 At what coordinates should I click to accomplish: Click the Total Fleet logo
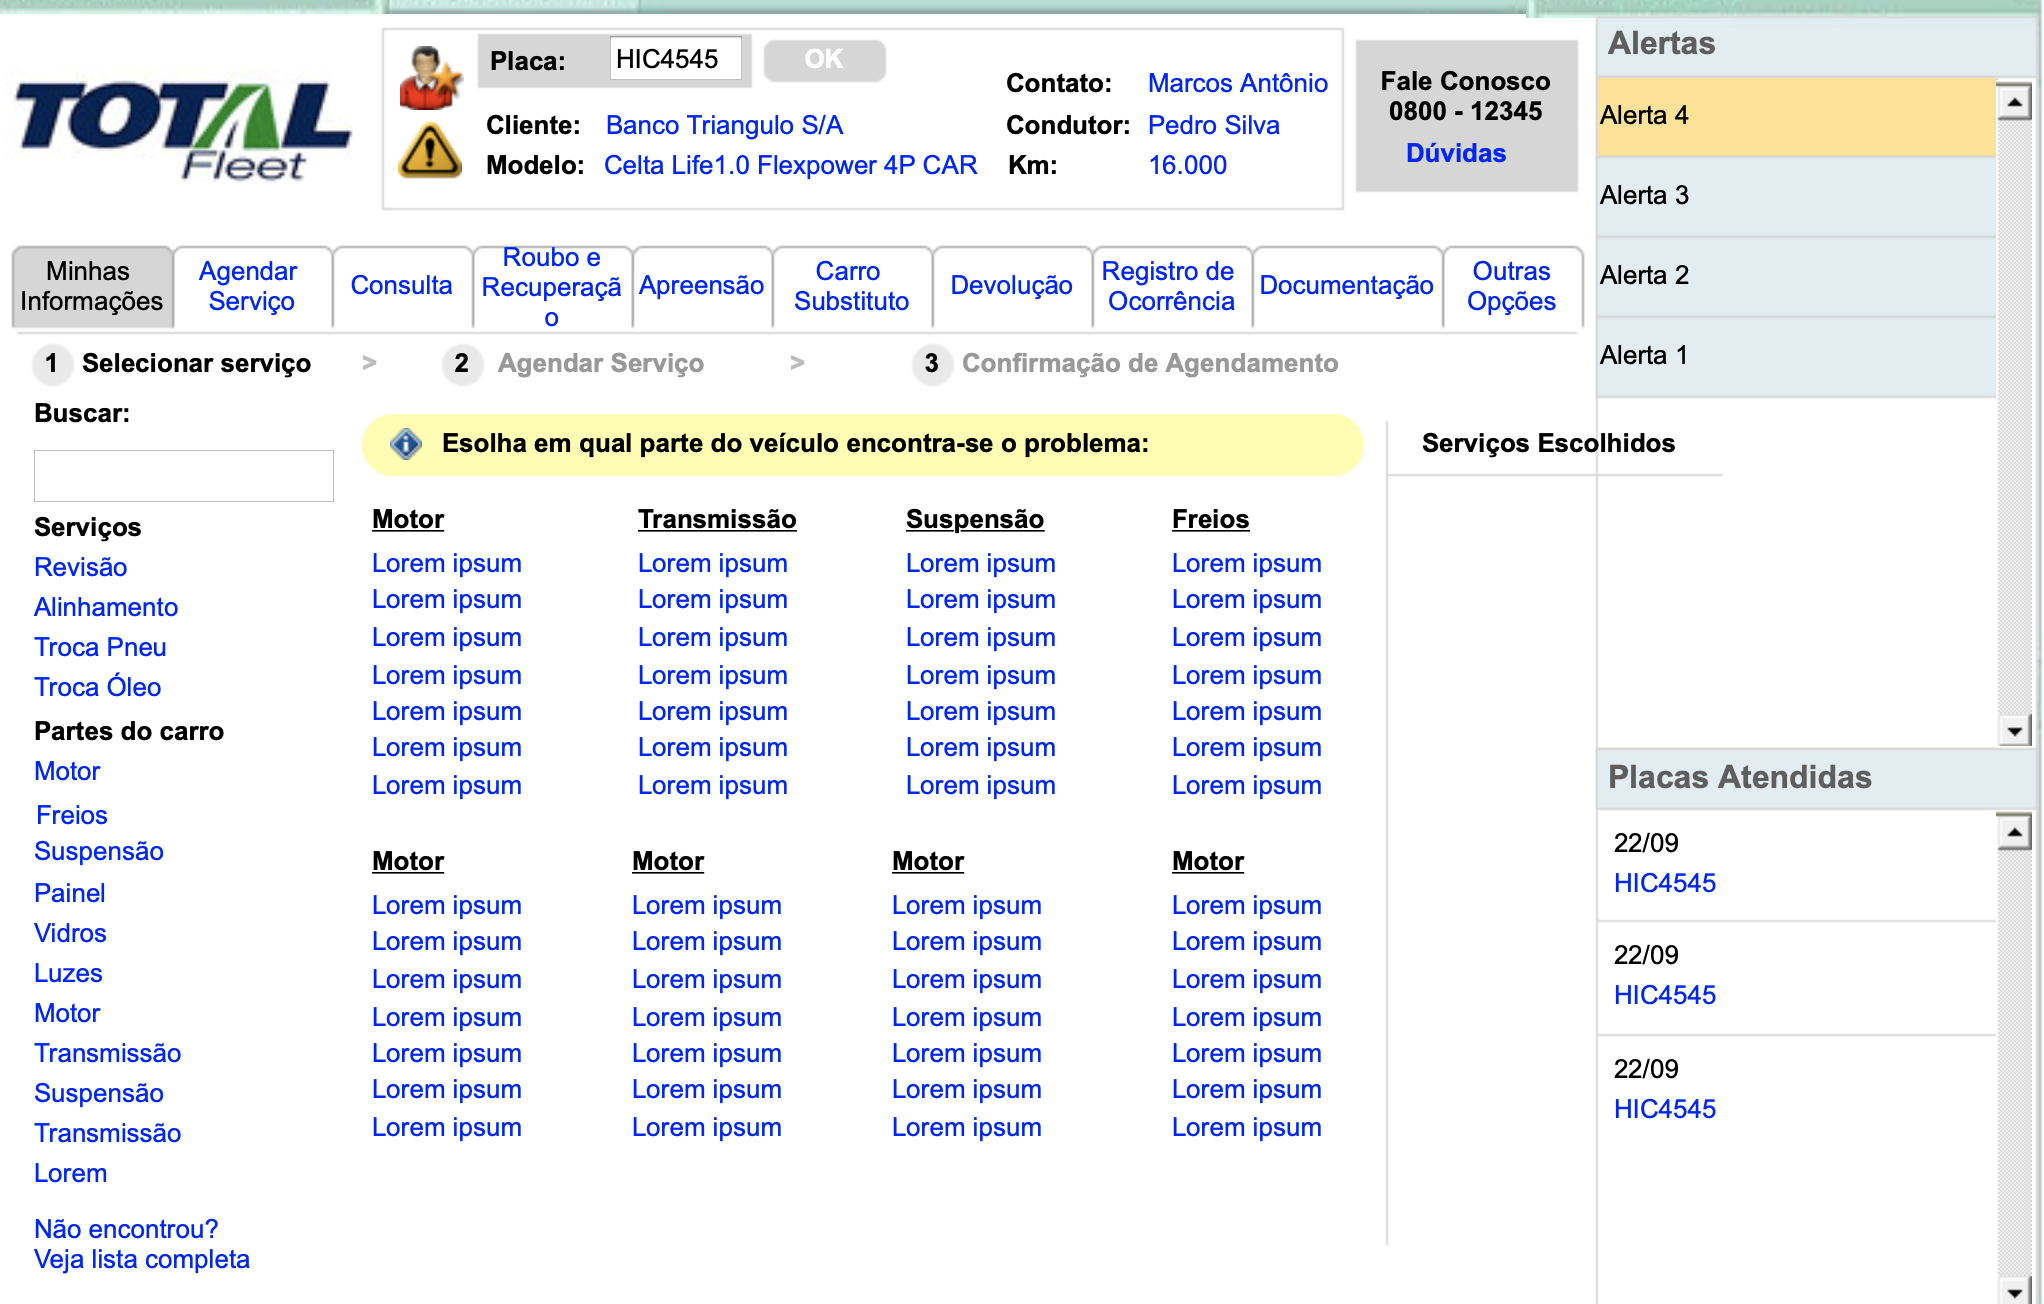(x=184, y=130)
